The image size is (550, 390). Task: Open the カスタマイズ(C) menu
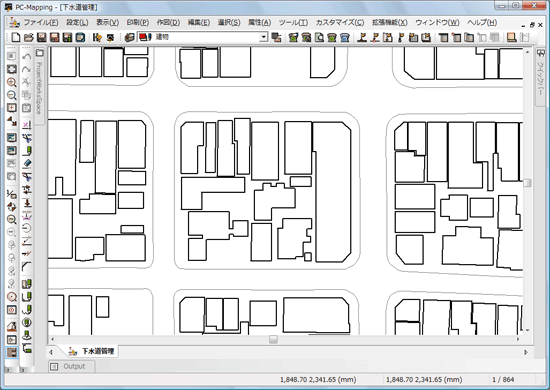340,22
